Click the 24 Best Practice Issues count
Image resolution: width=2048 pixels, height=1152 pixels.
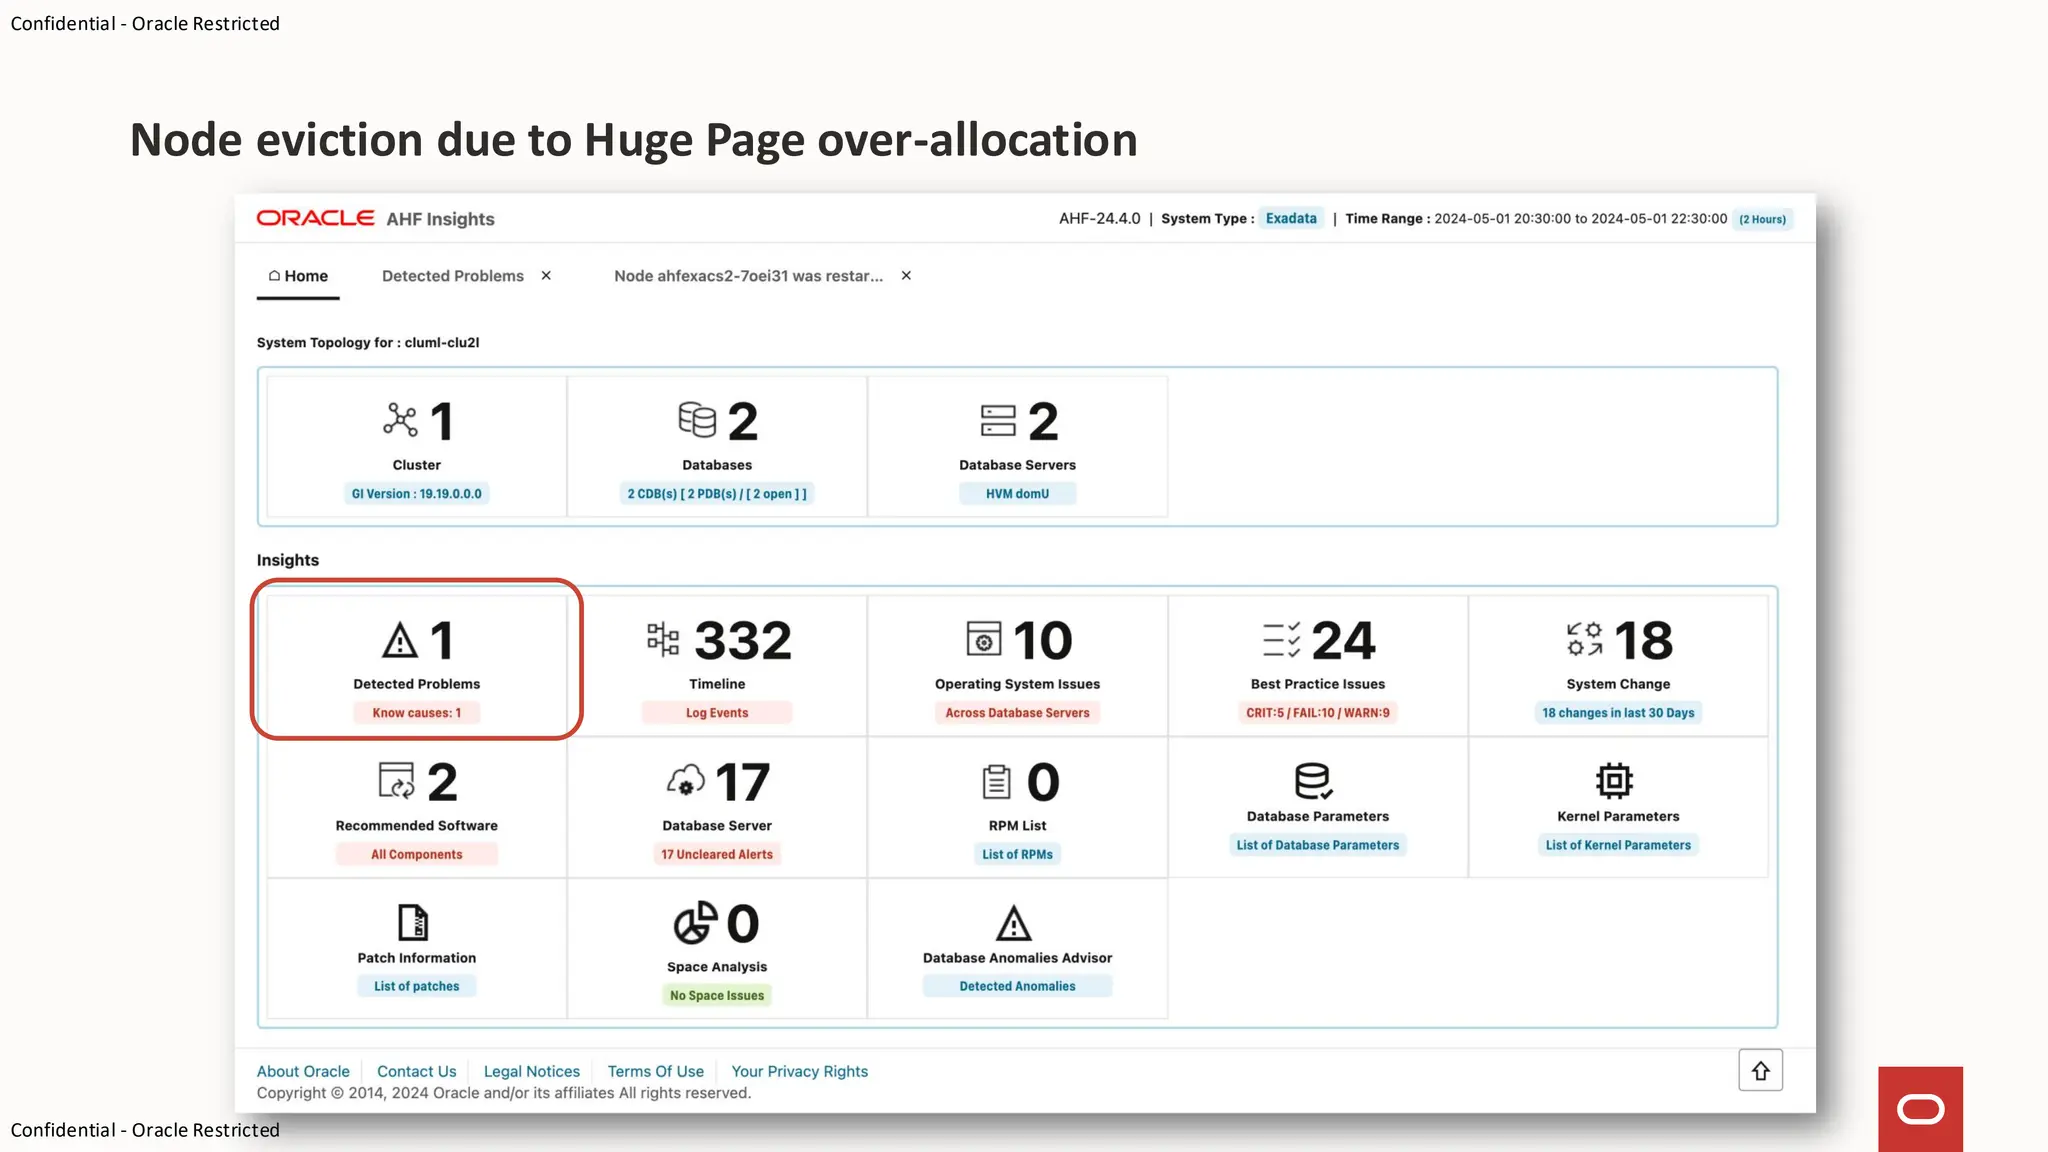click(x=1344, y=640)
